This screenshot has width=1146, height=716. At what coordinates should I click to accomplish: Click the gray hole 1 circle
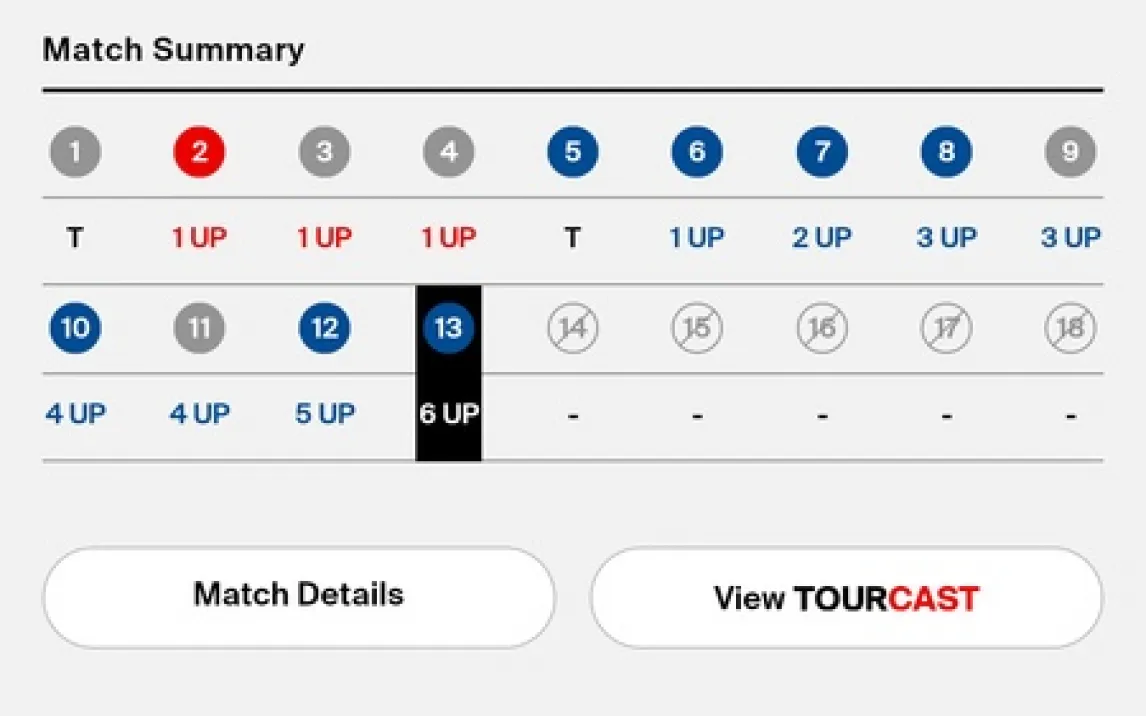click(x=75, y=153)
